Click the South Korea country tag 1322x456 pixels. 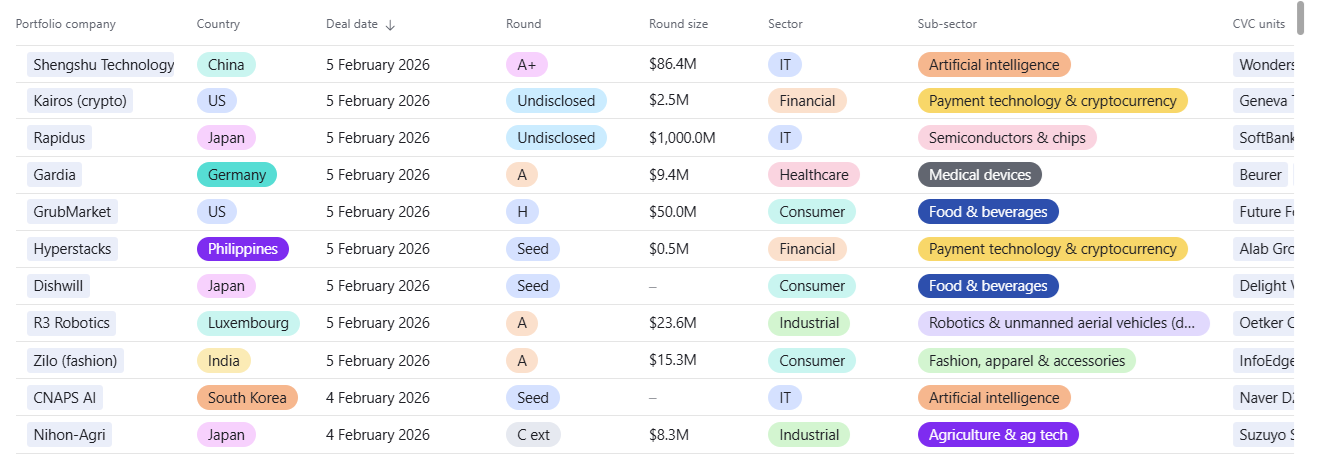click(247, 398)
